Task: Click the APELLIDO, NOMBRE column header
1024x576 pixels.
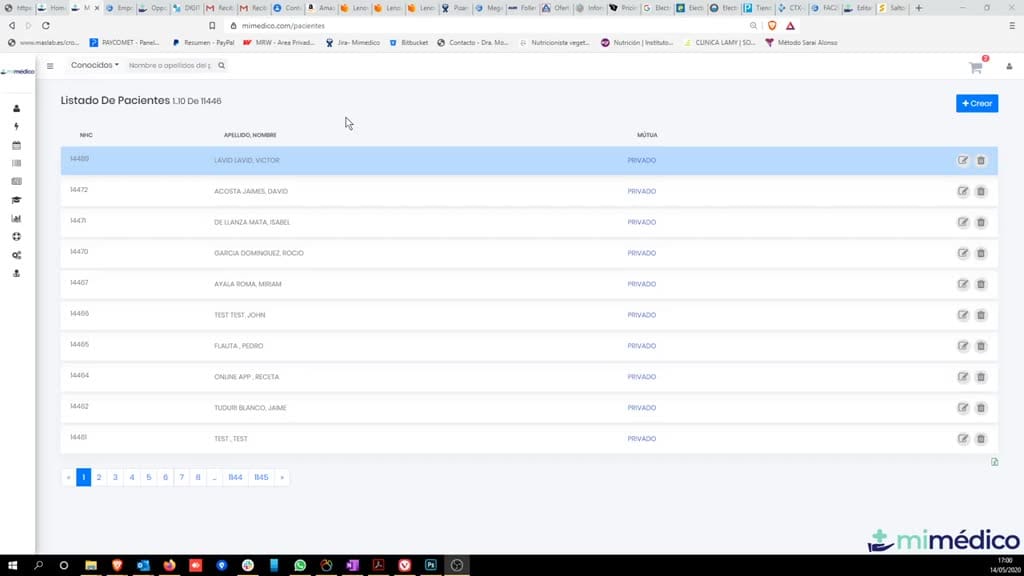Action: 250,135
